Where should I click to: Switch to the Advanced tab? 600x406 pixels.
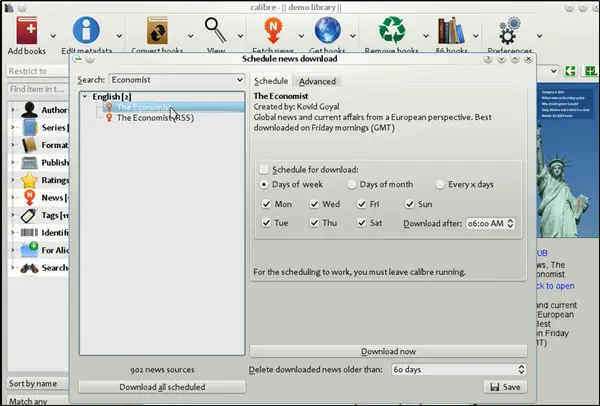point(317,81)
